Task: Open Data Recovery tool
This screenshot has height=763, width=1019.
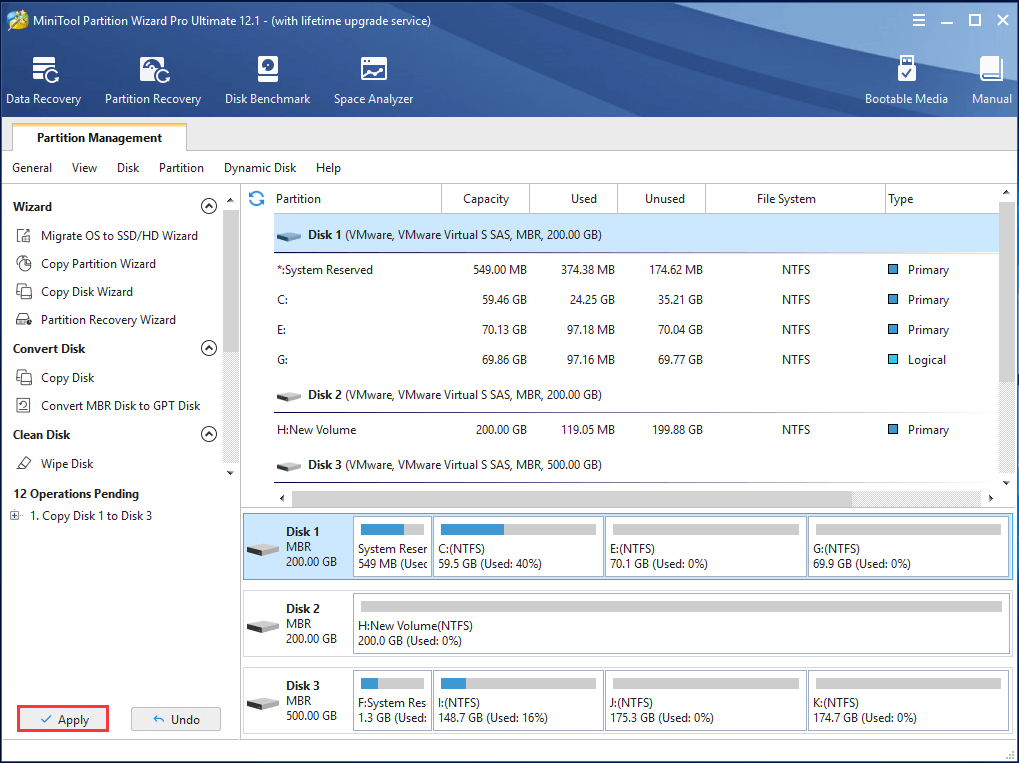Action: [x=44, y=81]
